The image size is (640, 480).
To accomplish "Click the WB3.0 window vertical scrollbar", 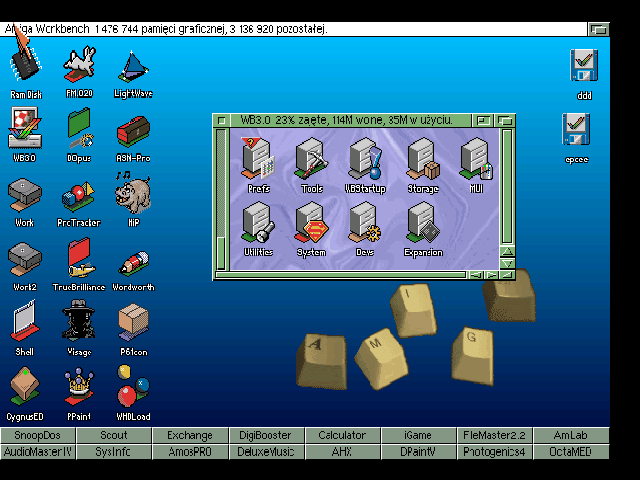I will (x=507, y=187).
